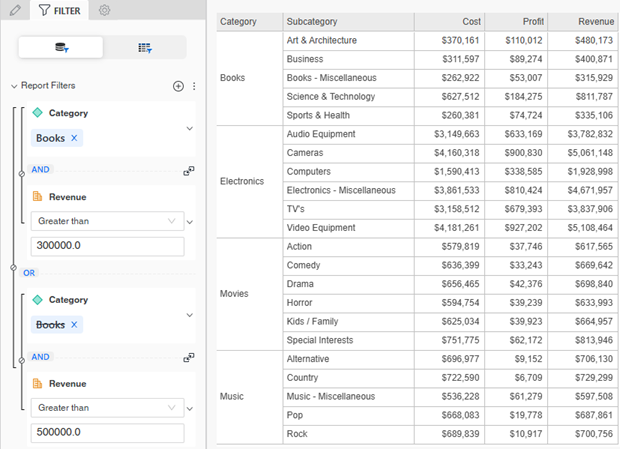Click the Revenue column header
Viewport: 620px width, 449px height.
583,21
